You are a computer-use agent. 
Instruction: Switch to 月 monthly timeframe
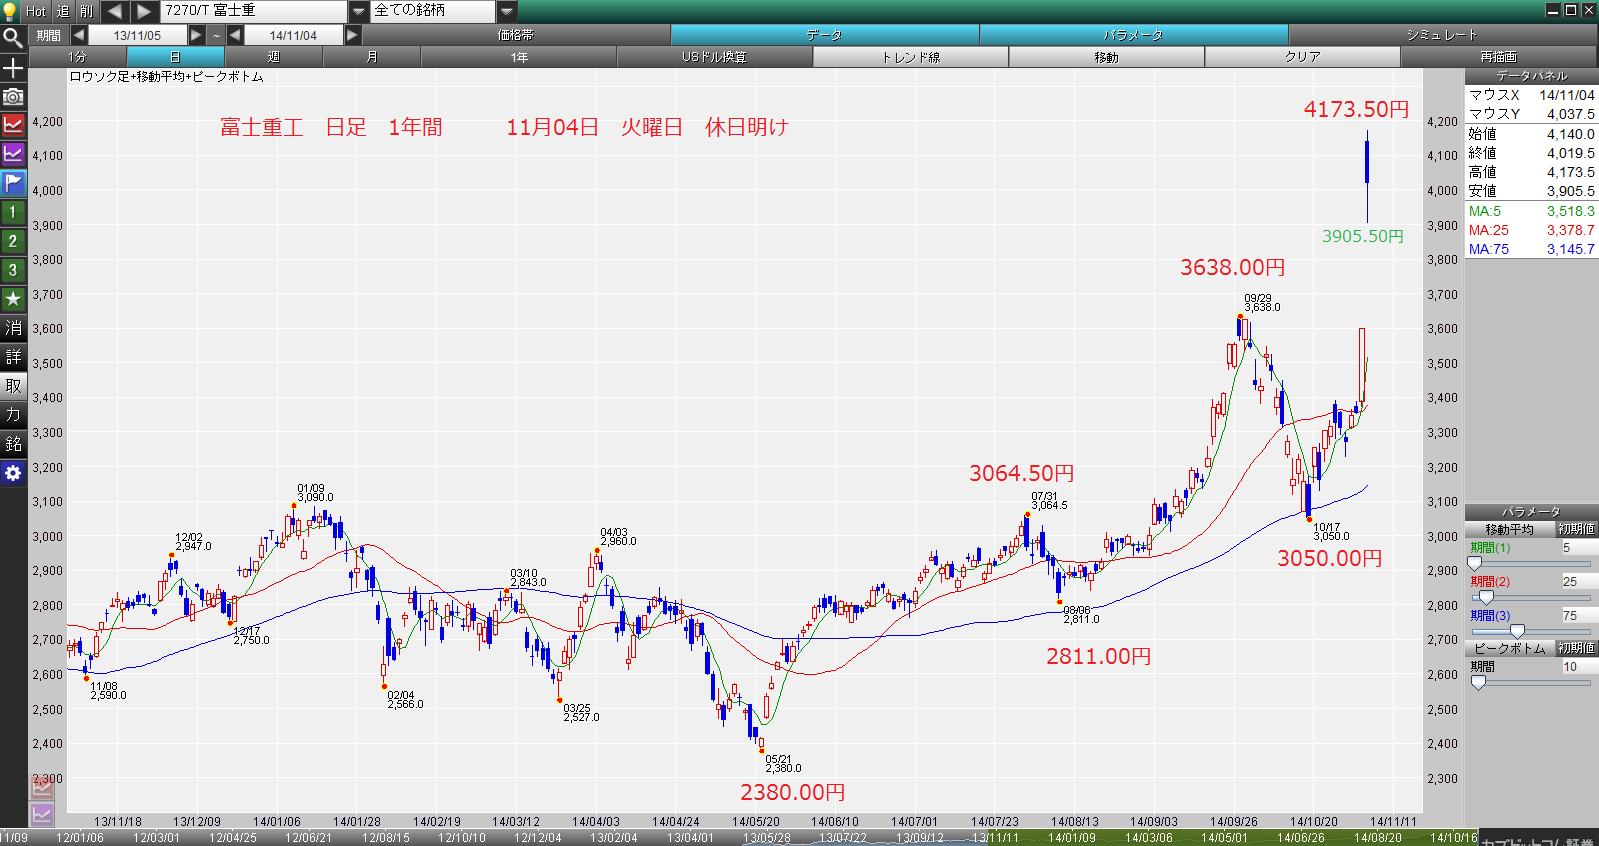tap(372, 57)
